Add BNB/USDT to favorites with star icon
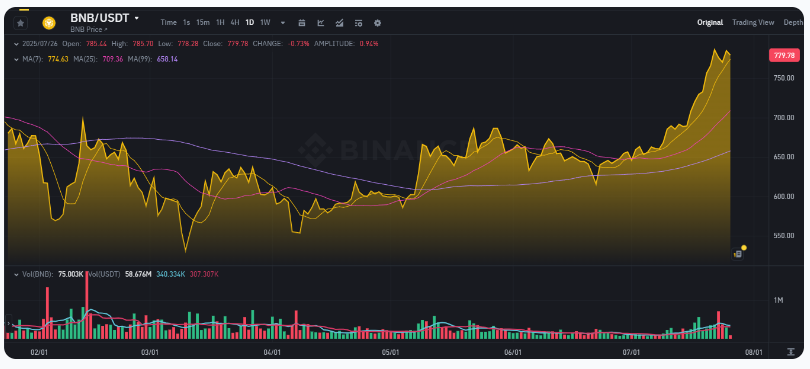810x369 pixels. 21,23
